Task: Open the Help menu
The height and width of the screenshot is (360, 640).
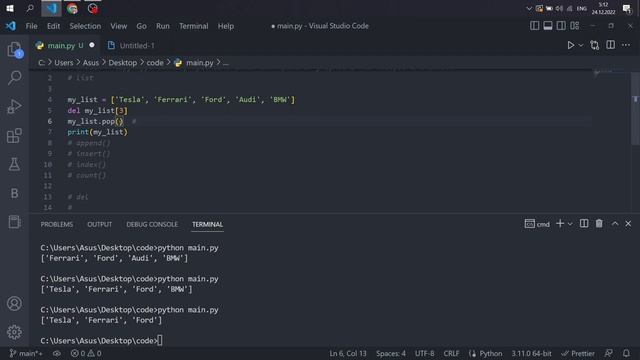Action: (226, 26)
